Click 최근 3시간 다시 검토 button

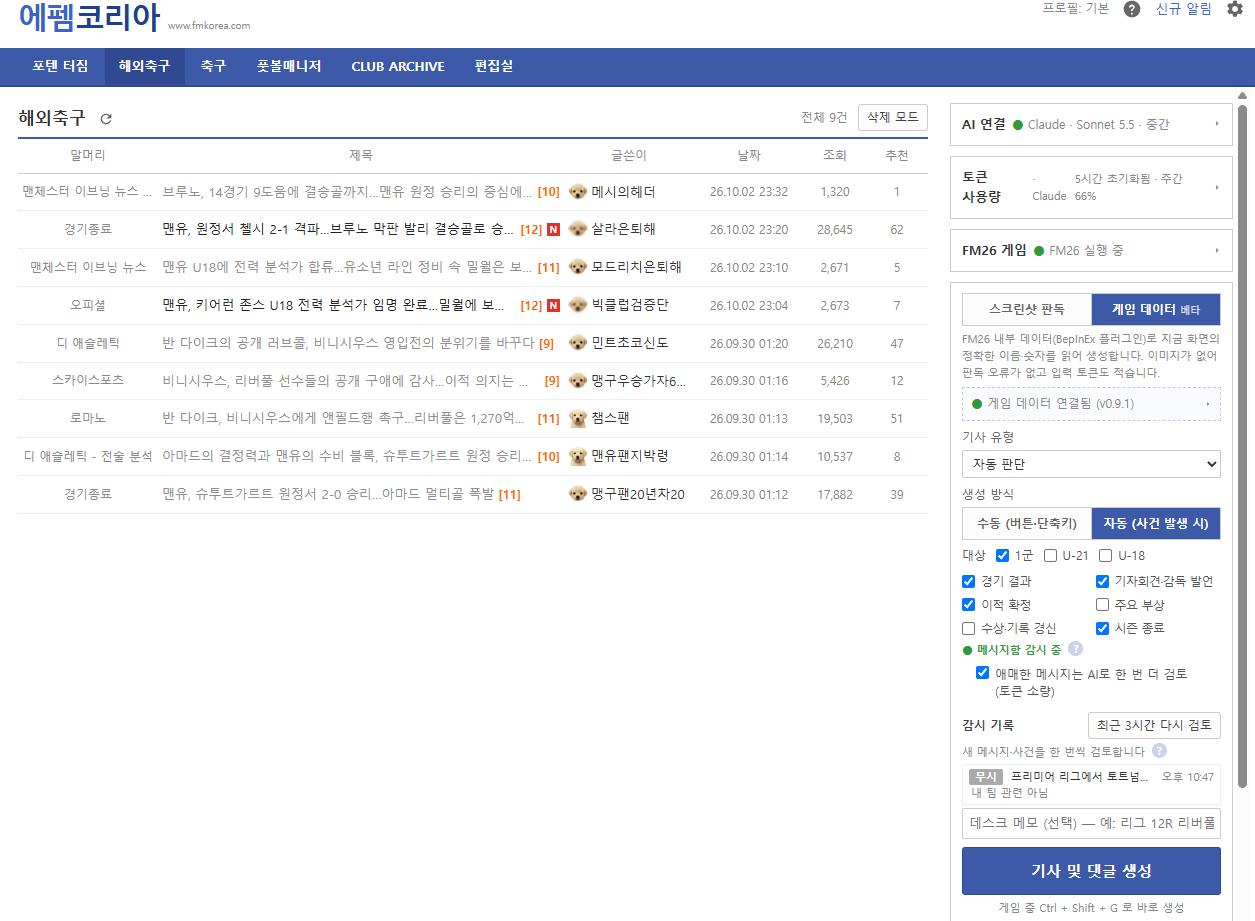click(x=1154, y=725)
